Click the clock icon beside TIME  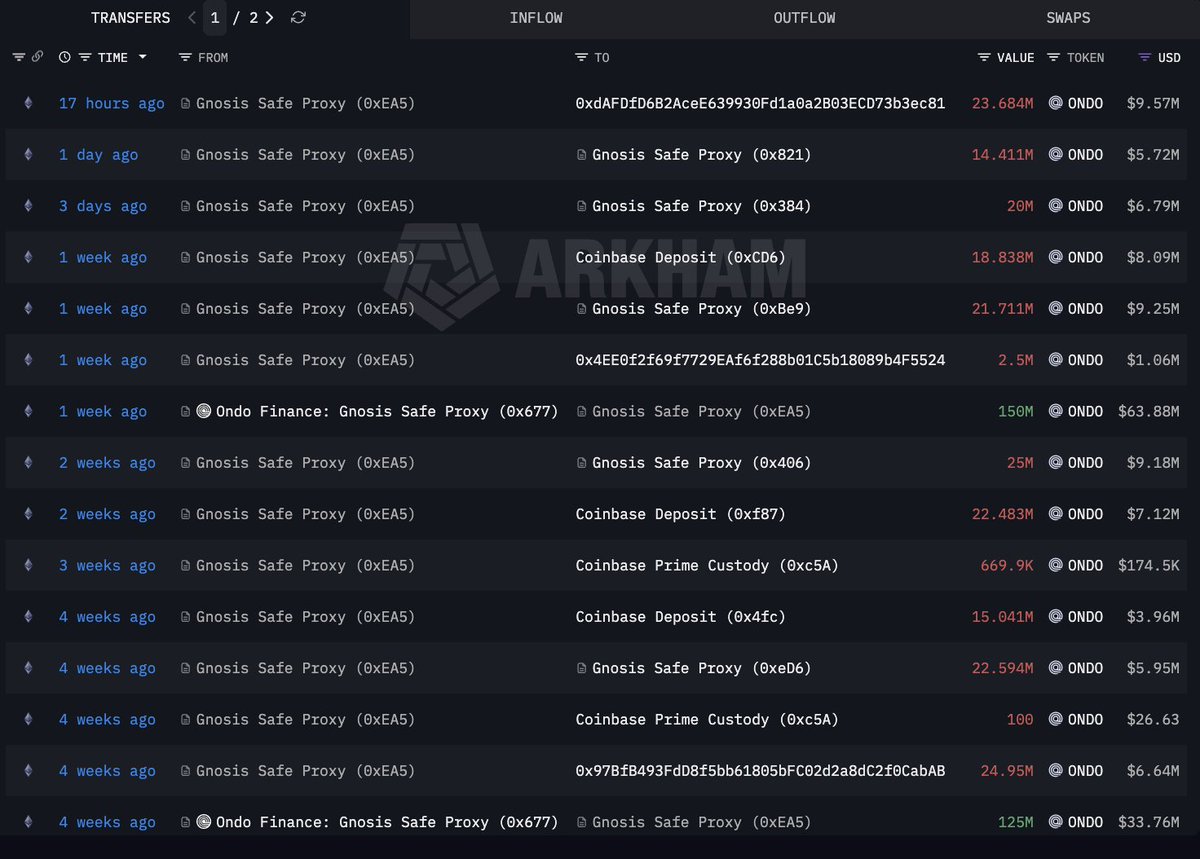tap(65, 57)
